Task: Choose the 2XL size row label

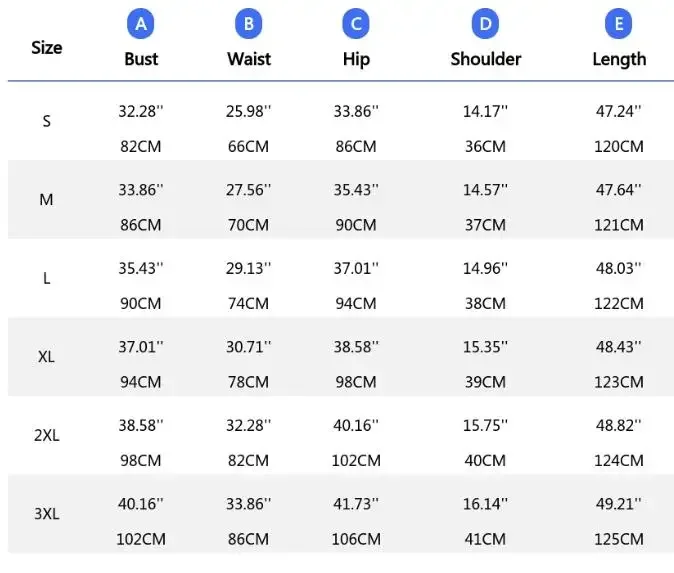Action: coord(46,436)
